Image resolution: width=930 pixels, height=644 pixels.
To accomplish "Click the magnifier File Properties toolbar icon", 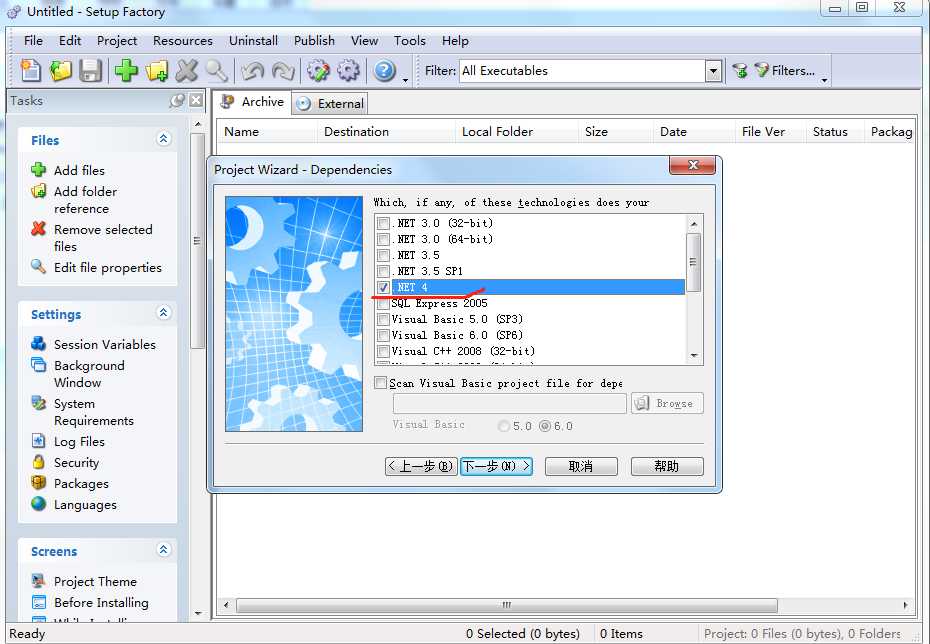I will coord(216,71).
